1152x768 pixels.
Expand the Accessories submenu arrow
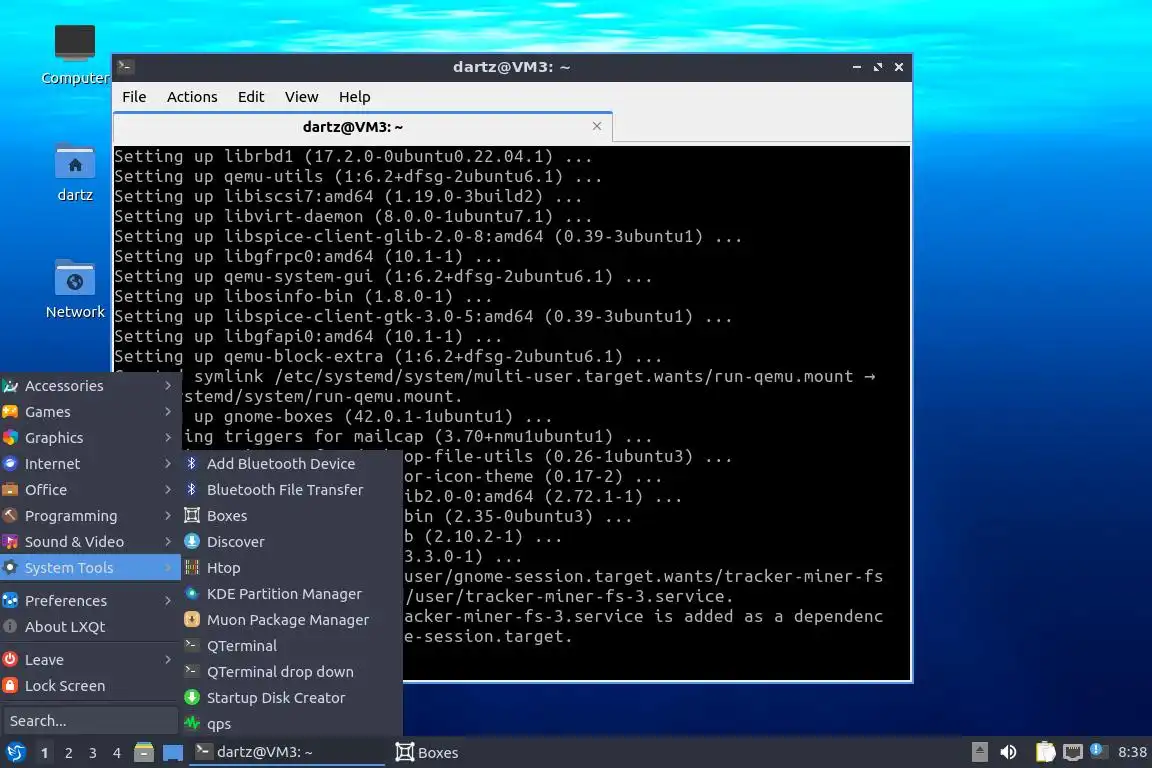168,385
